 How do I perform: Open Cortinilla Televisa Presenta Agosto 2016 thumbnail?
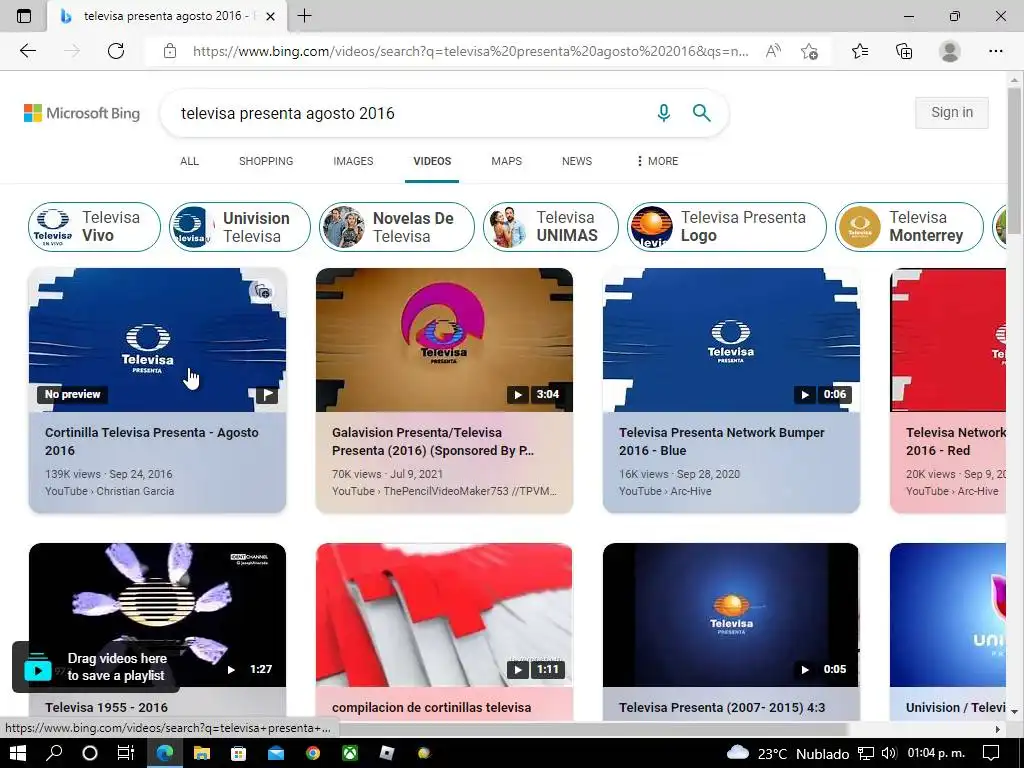[157, 340]
